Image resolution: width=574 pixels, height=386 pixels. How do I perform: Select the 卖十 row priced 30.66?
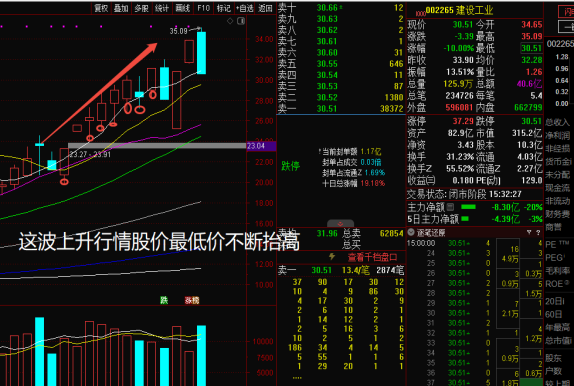340,8
